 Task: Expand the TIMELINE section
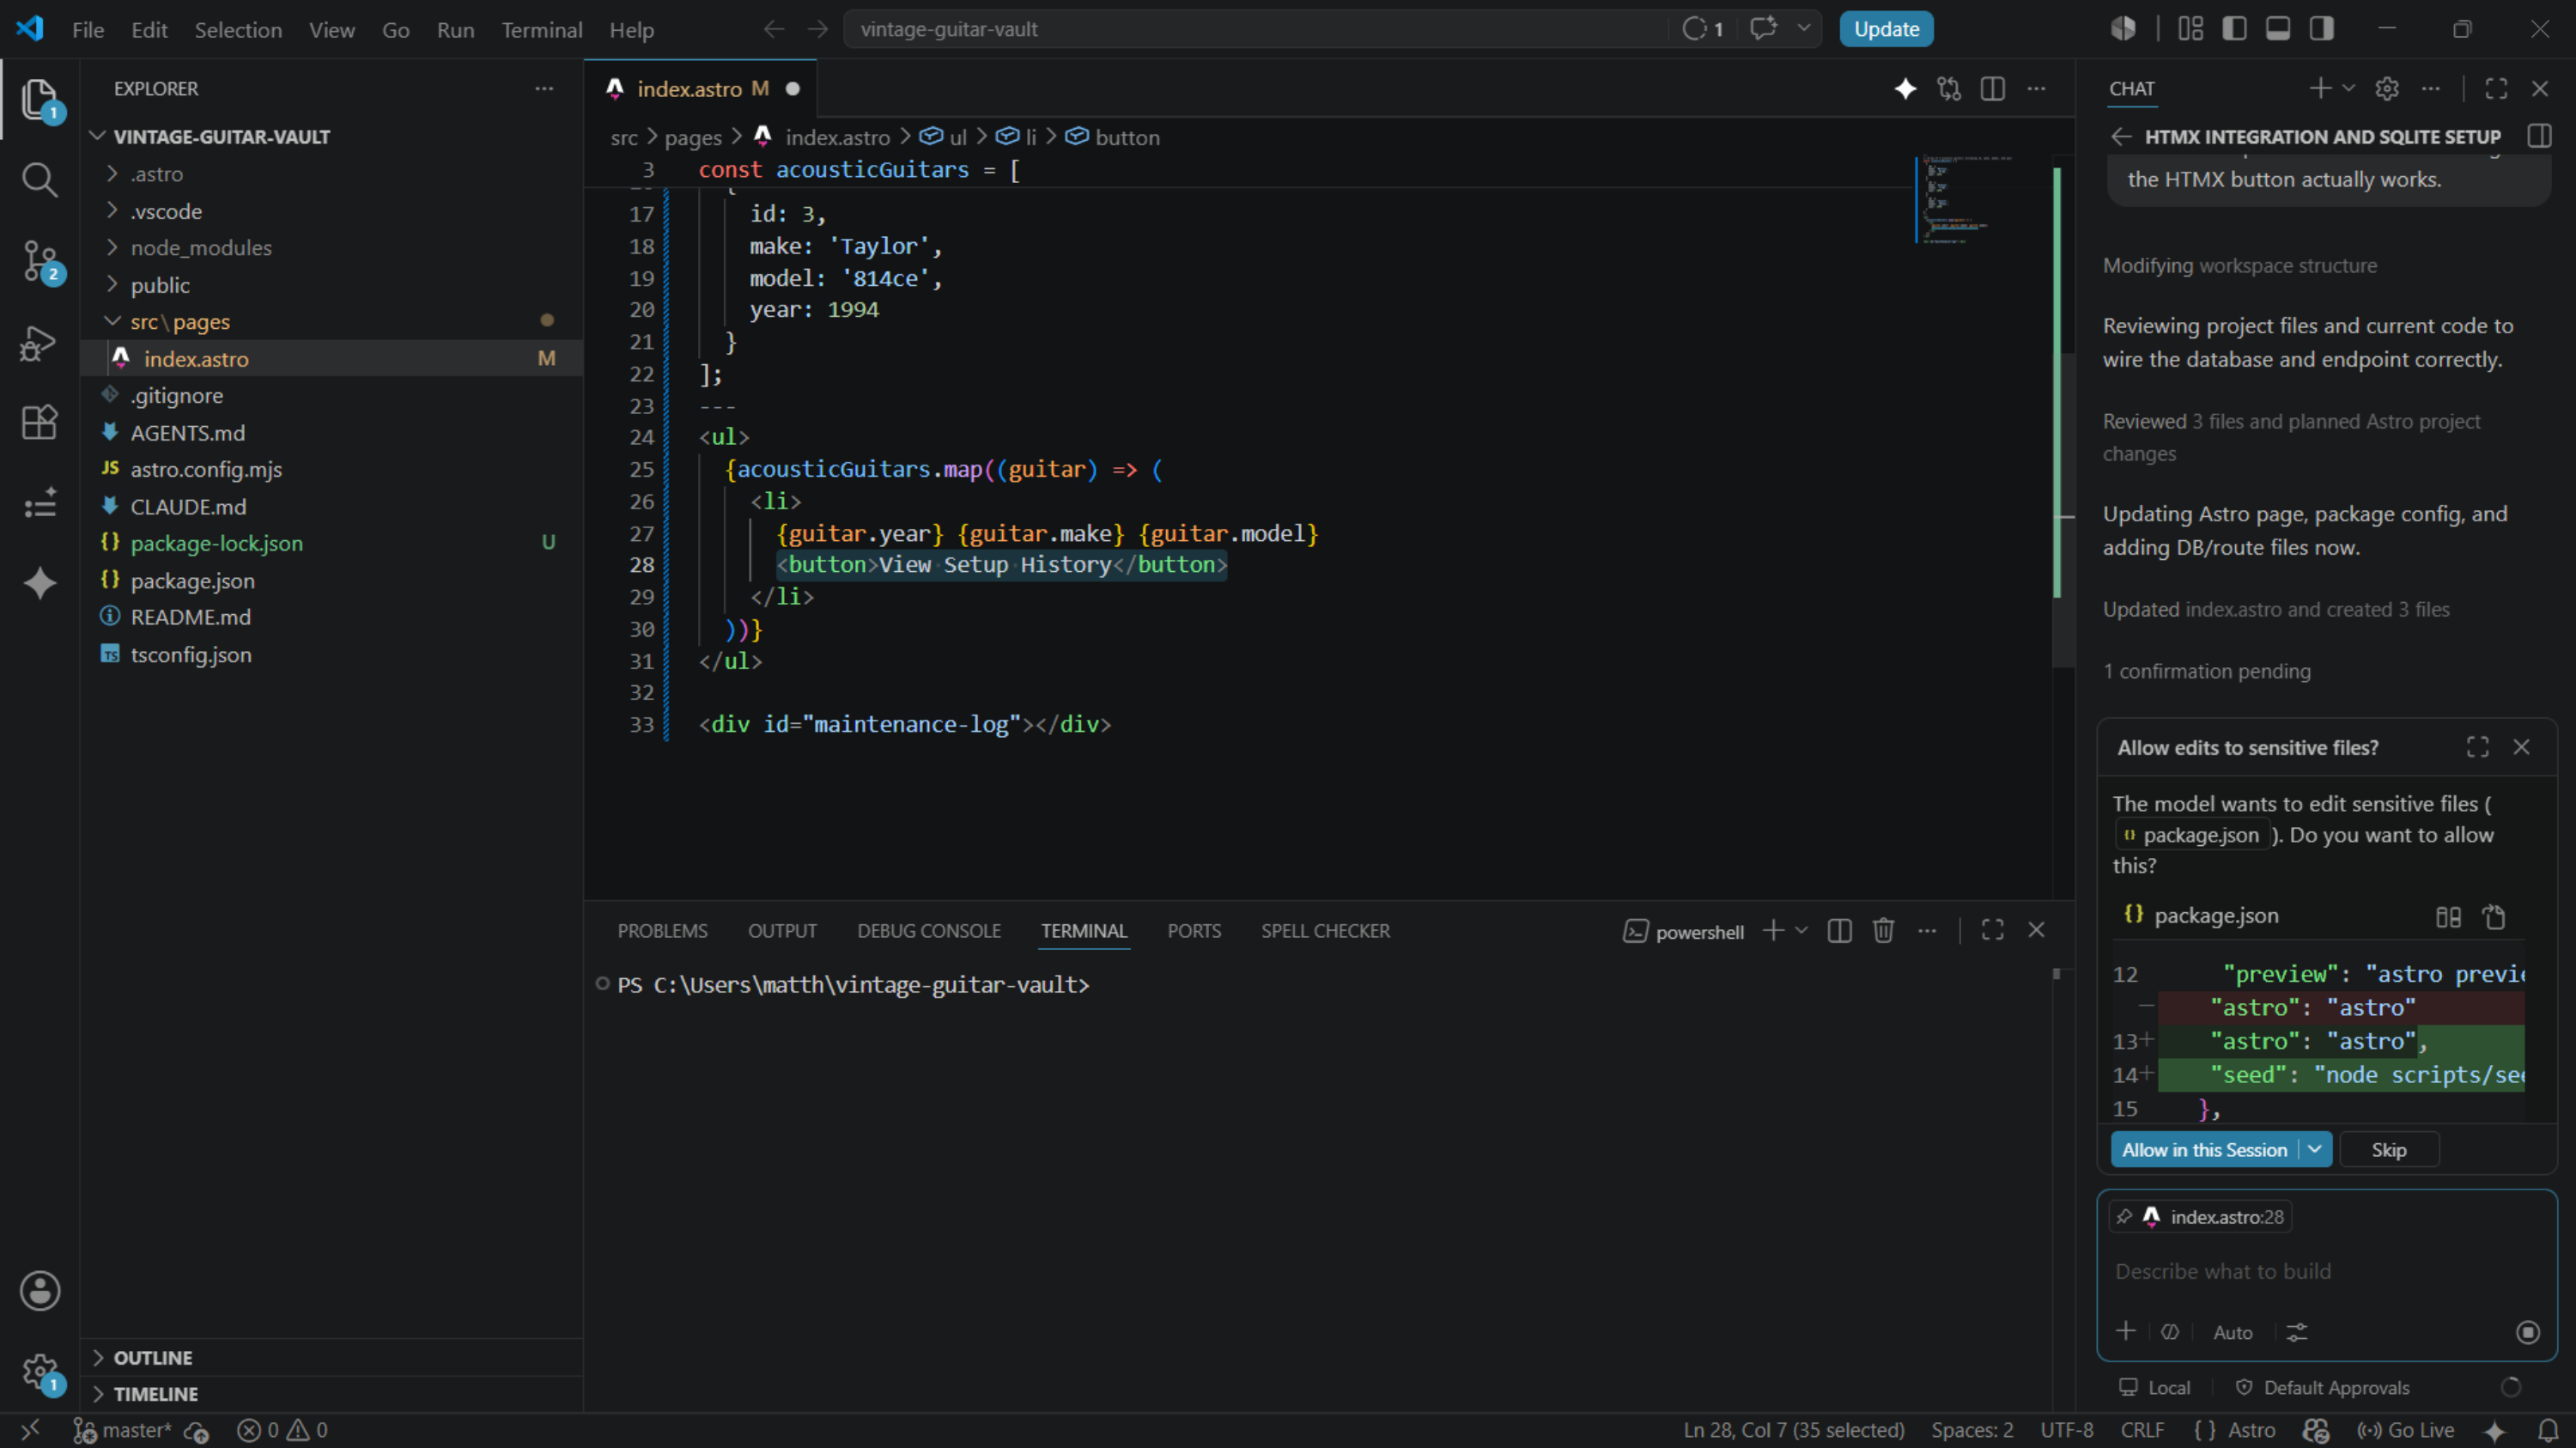pyautogui.click(x=155, y=1394)
